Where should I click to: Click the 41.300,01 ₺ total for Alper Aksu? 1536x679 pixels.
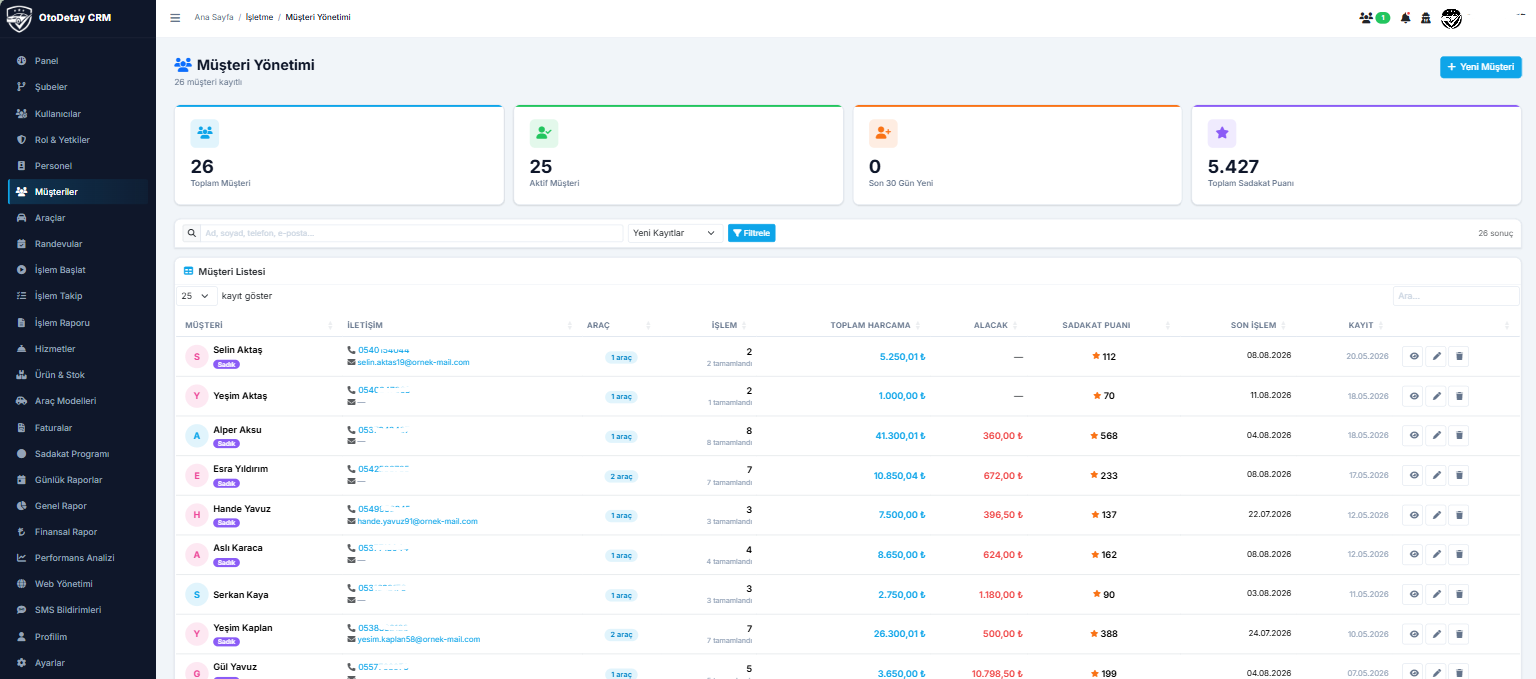click(x=900, y=435)
